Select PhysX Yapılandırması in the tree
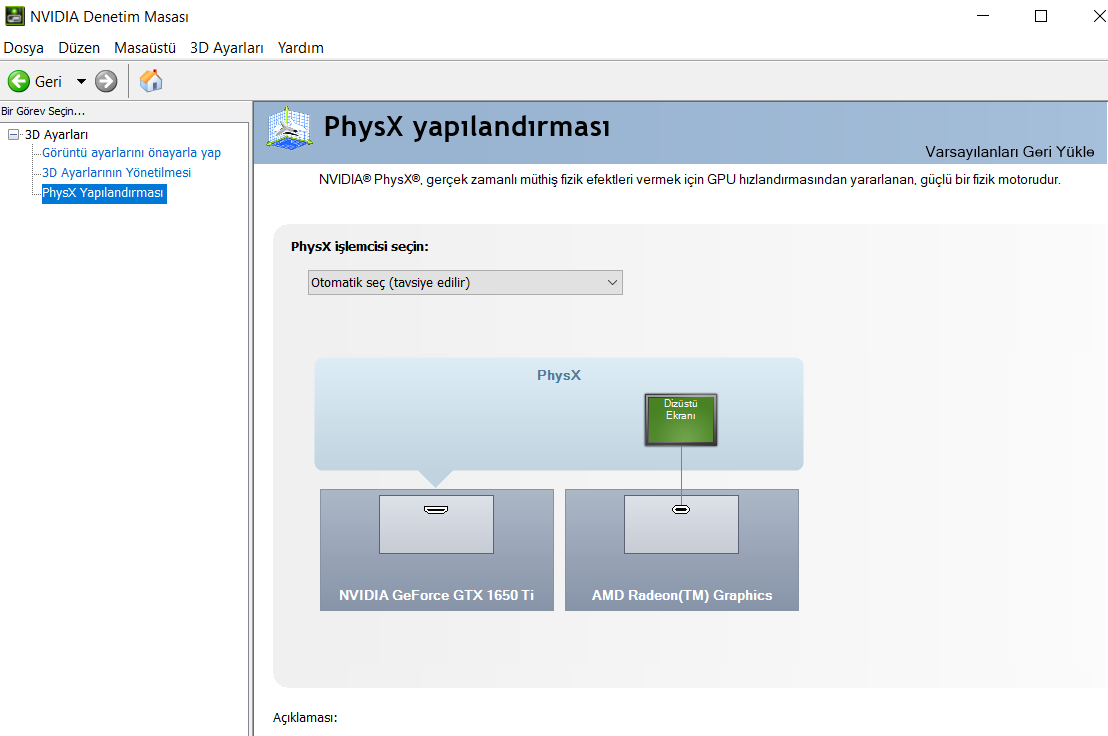The width and height of the screenshot is (1108, 736). point(104,193)
